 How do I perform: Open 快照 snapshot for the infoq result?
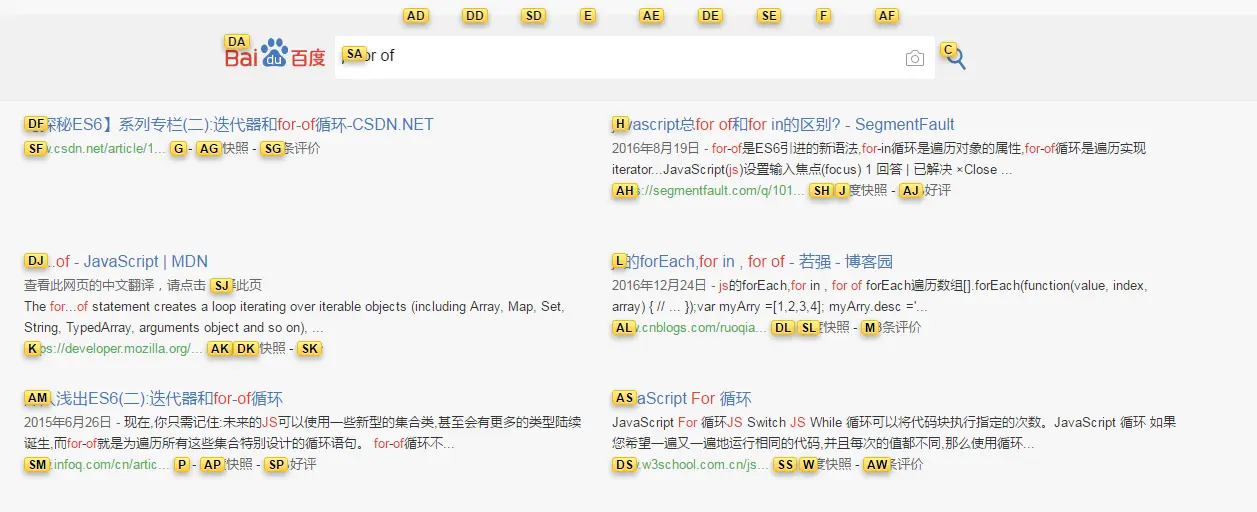(x=227, y=465)
